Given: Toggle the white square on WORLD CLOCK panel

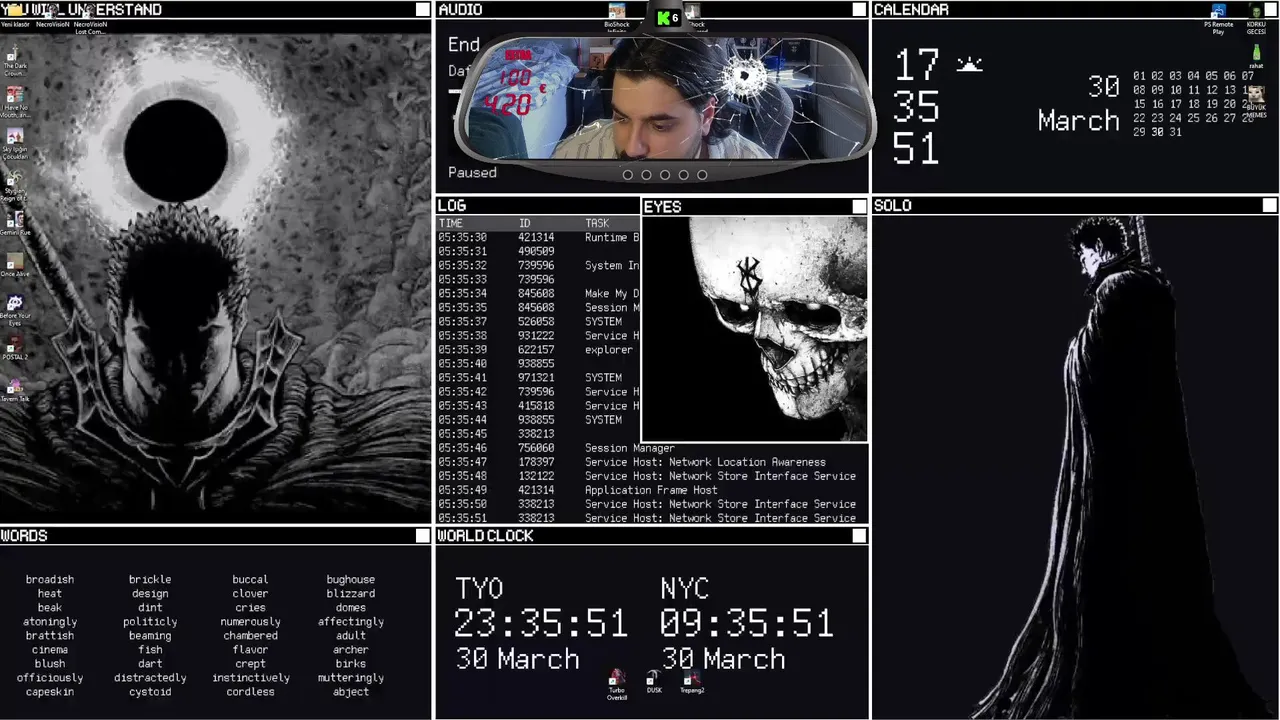Looking at the screenshot, I should 859,536.
